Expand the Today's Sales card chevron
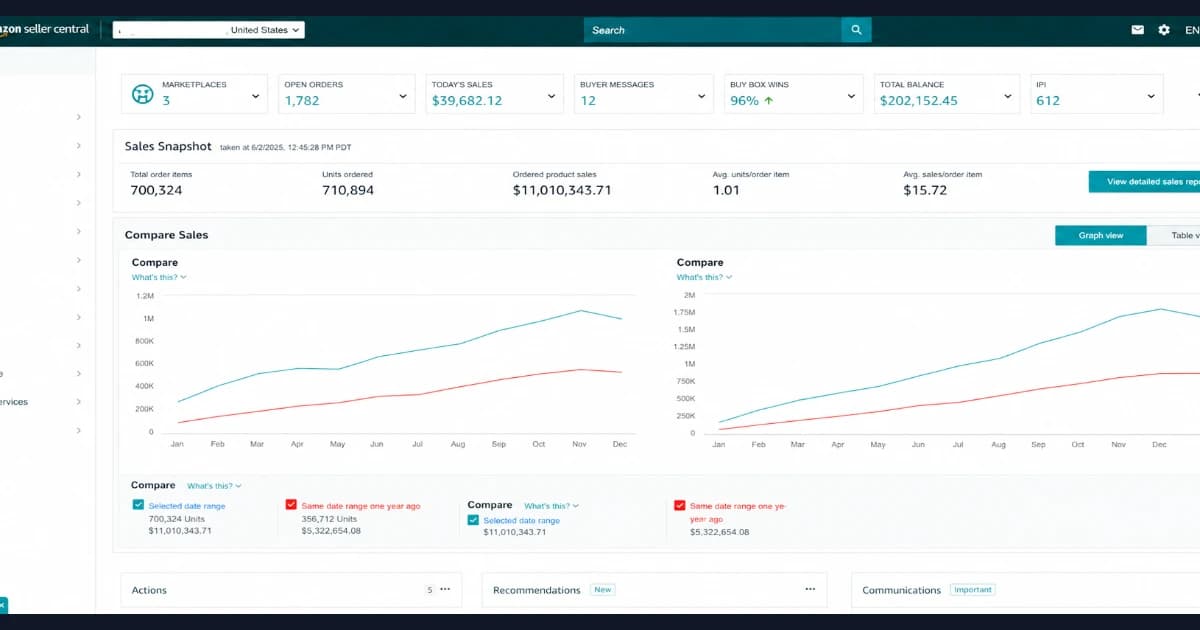This screenshot has width=1200, height=630. 551,96
